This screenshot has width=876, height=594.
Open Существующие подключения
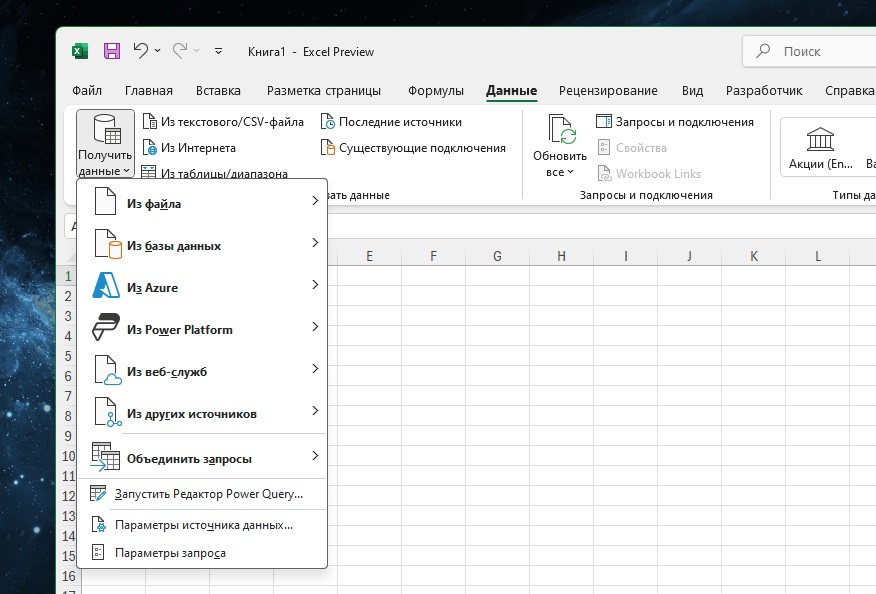click(x=413, y=148)
